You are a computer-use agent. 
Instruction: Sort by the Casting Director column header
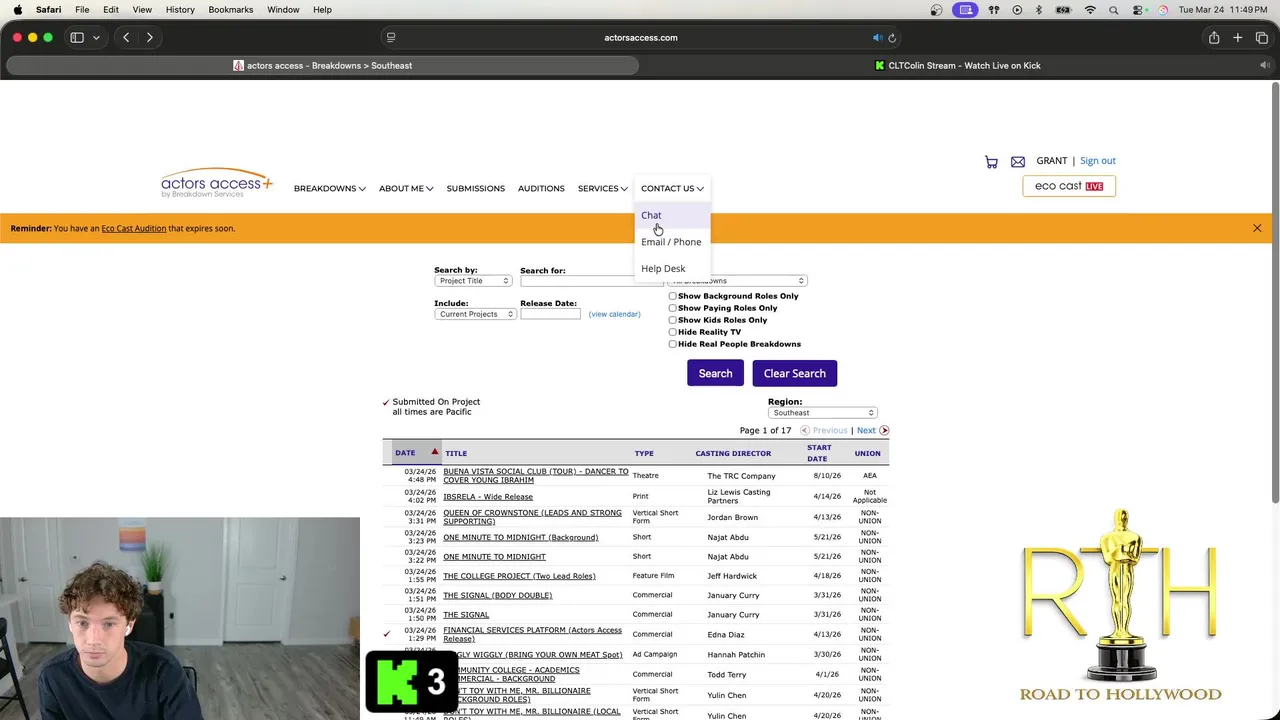click(x=733, y=454)
